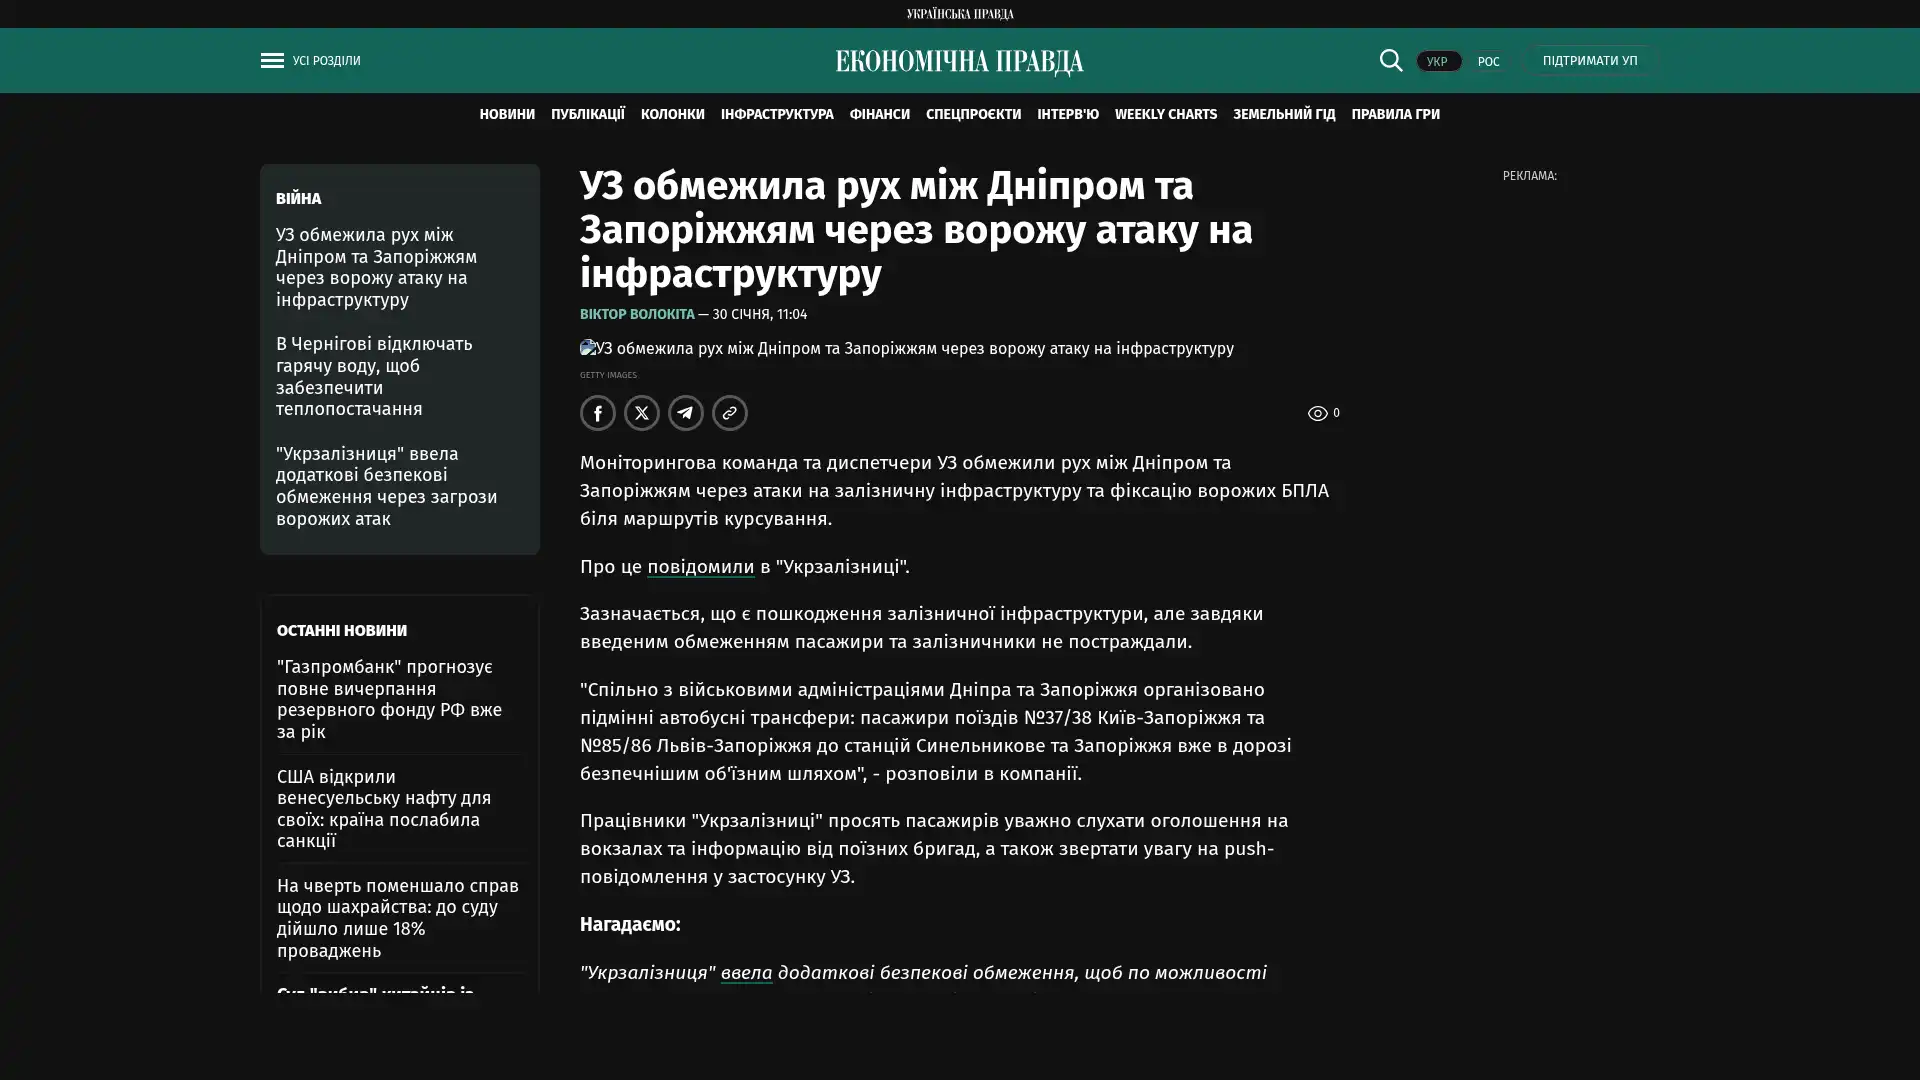Share the article on Facebook
1920x1080 pixels.
[x=597, y=413]
